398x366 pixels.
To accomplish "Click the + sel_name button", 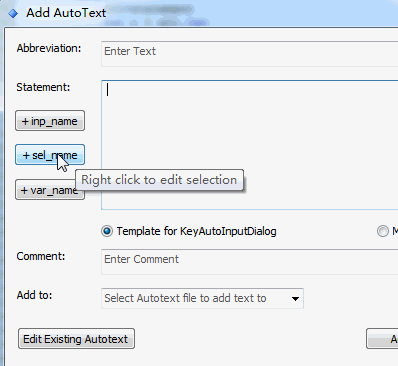I will pos(50,155).
